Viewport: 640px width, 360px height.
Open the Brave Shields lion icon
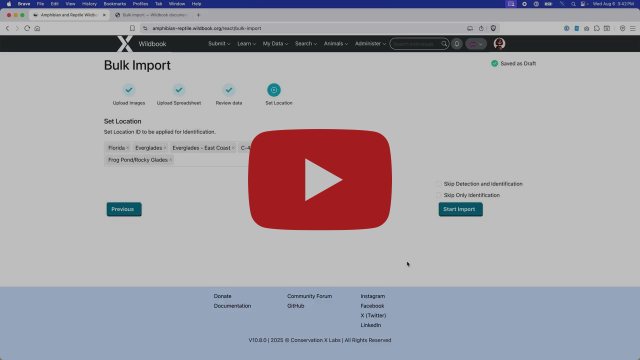(x=493, y=28)
